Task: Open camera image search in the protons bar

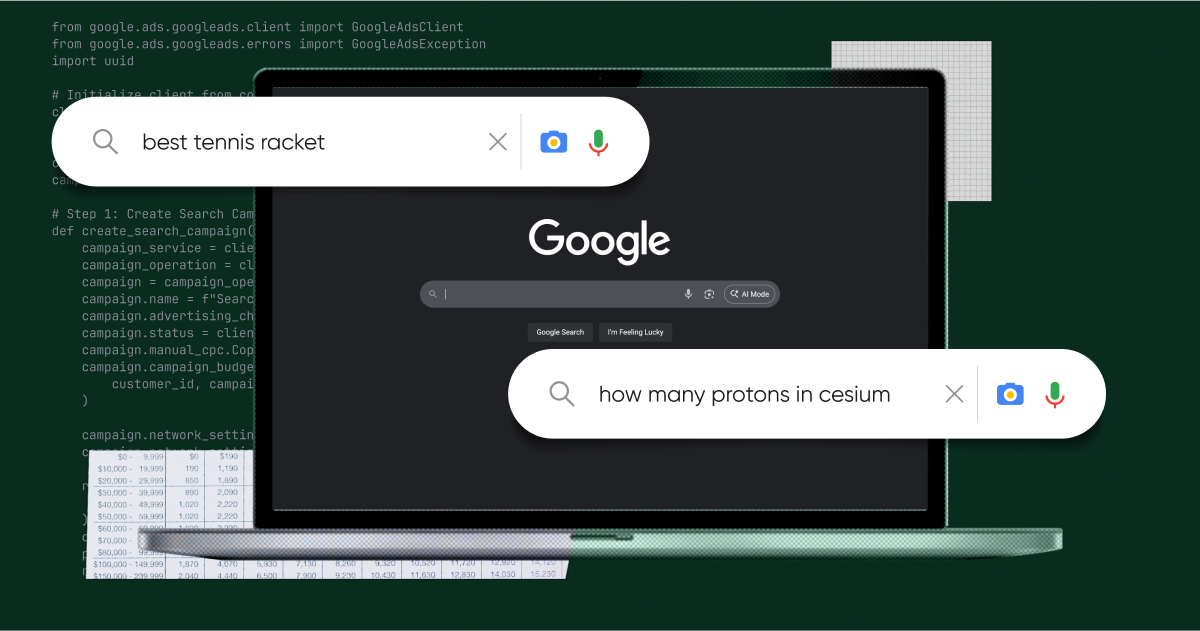Action: tap(1010, 394)
